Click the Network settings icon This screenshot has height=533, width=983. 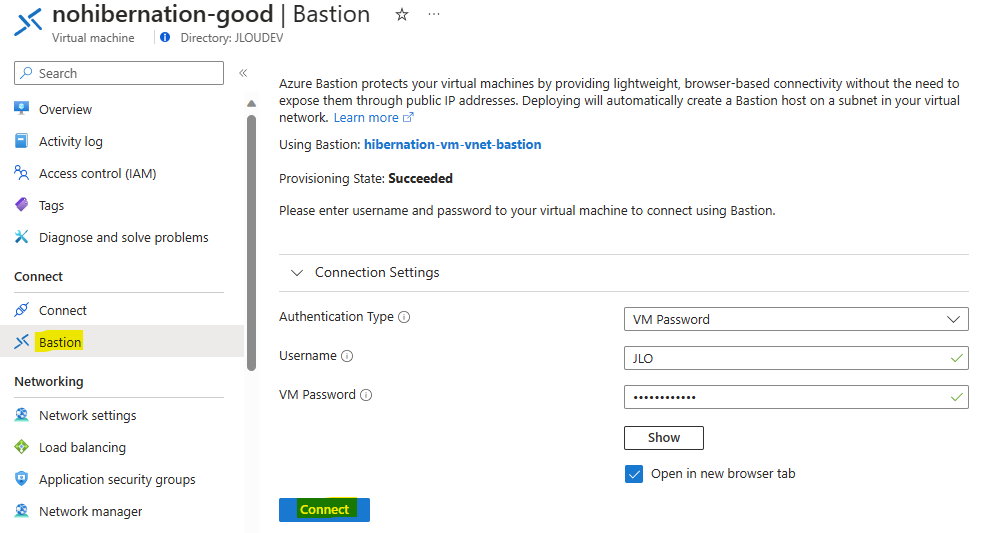pos(22,414)
